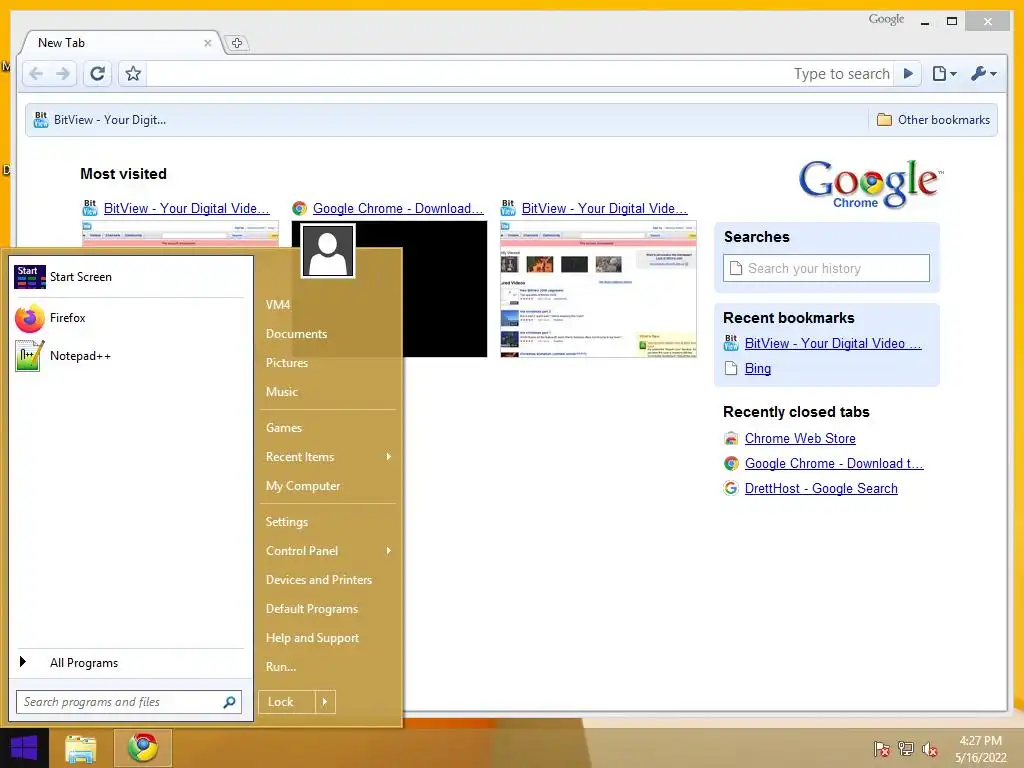Viewport: 1024px width, 768px height.
Task: Bookmark this page with the star icon
Action: coord(133,74)
